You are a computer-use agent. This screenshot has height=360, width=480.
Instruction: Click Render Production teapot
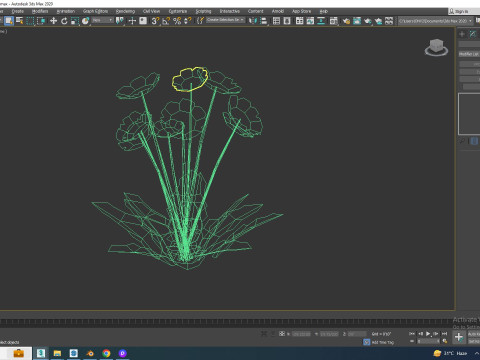coord(368,21)
